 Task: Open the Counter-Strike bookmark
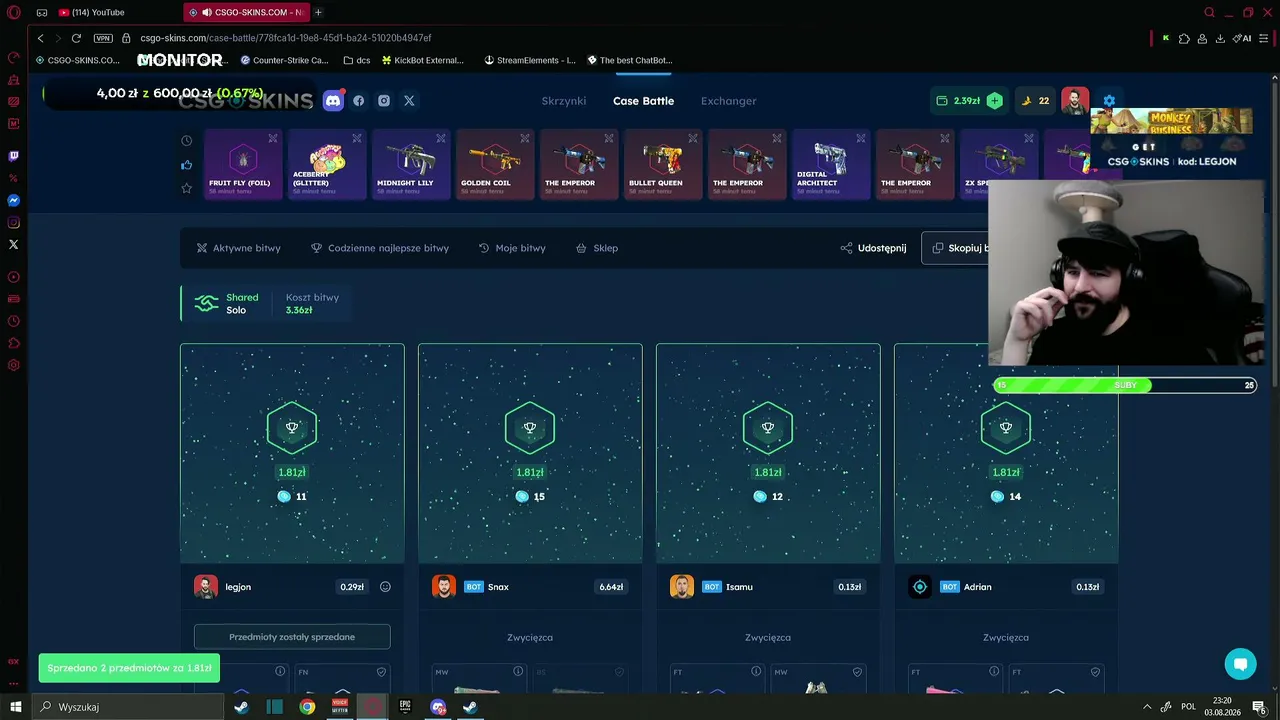click(x=284, y=60)
